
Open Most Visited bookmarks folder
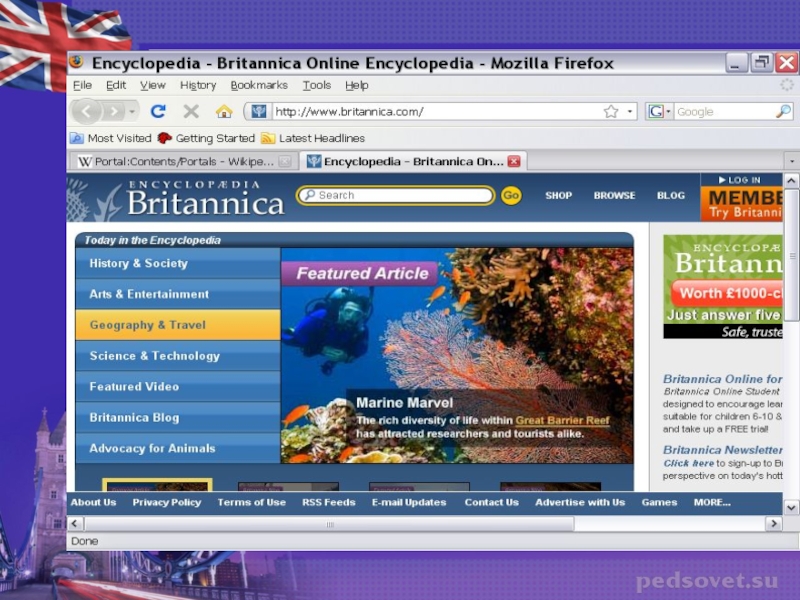(x=111, y=138)
